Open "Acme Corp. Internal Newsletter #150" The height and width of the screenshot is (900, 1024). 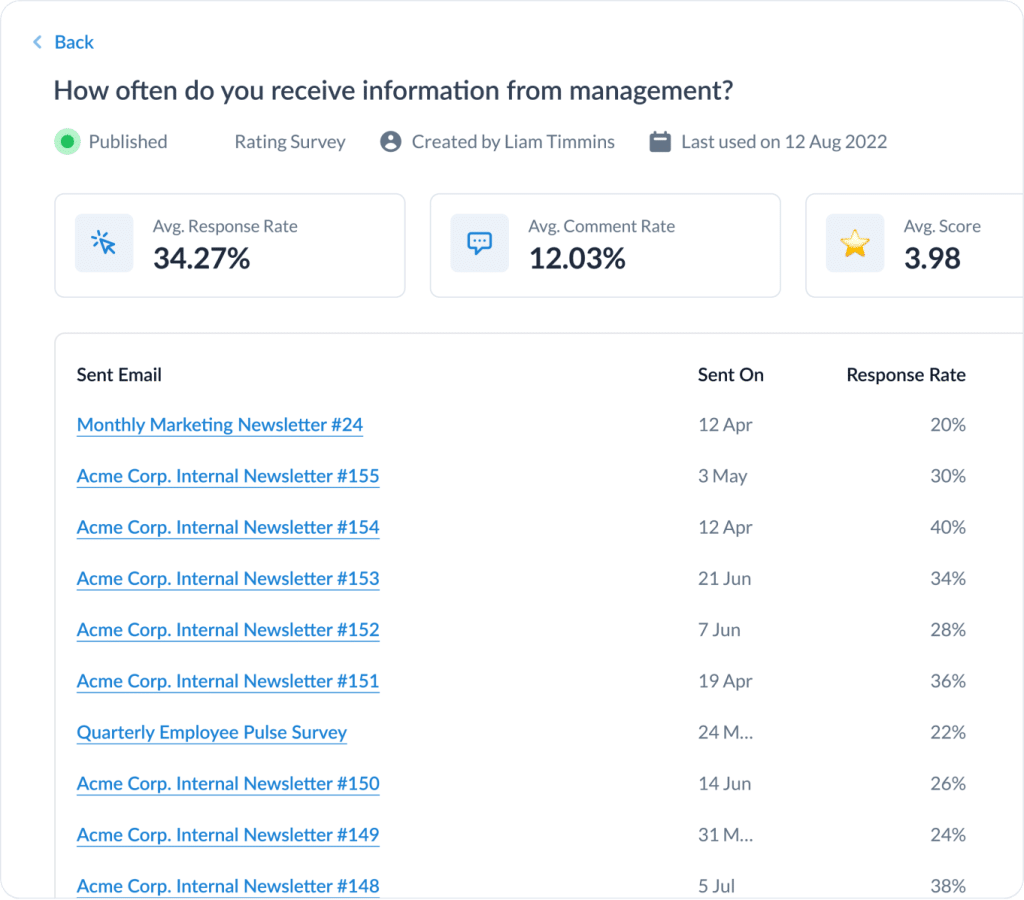[228, 783]
